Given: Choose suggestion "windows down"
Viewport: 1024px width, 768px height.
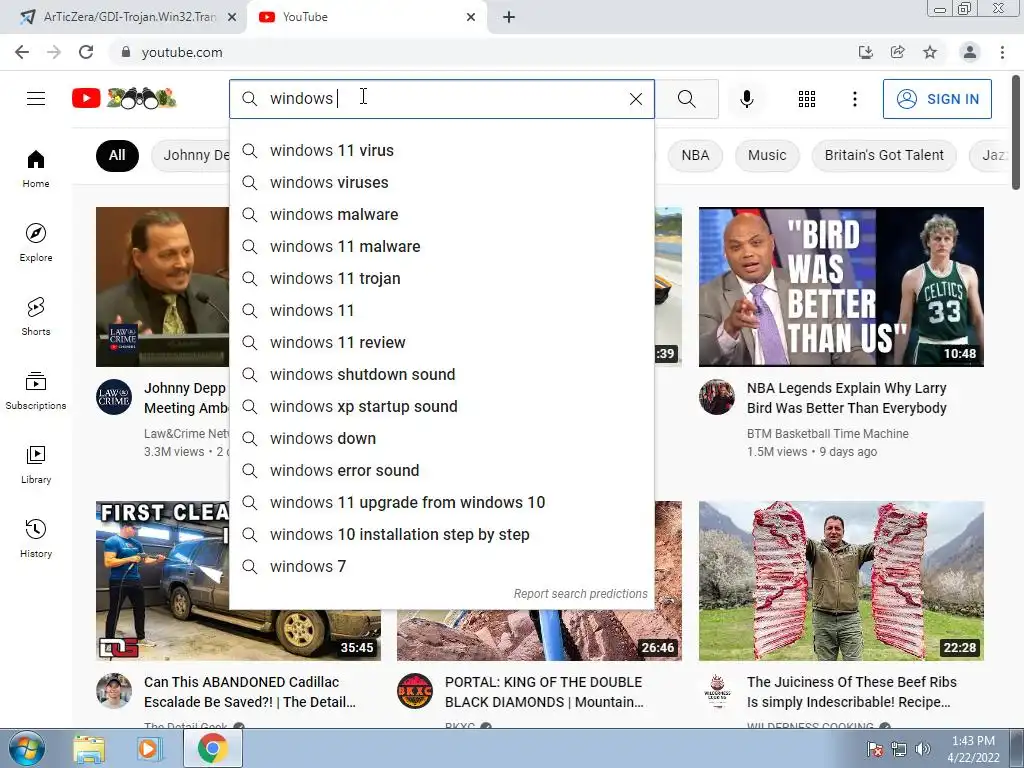Looking at the screenshot, I should 441,438.
